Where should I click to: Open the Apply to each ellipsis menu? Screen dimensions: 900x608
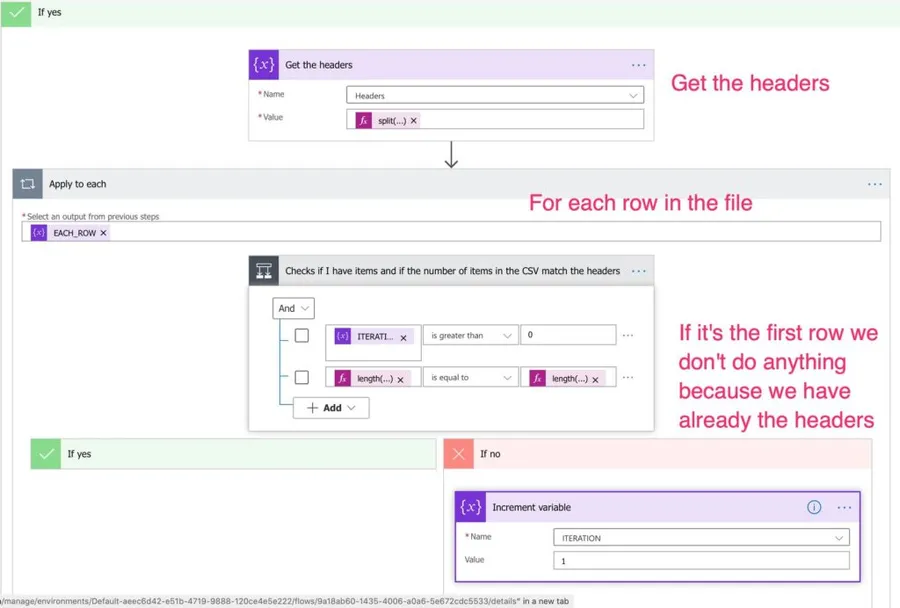pyautogui.click(x=875, y=184)
